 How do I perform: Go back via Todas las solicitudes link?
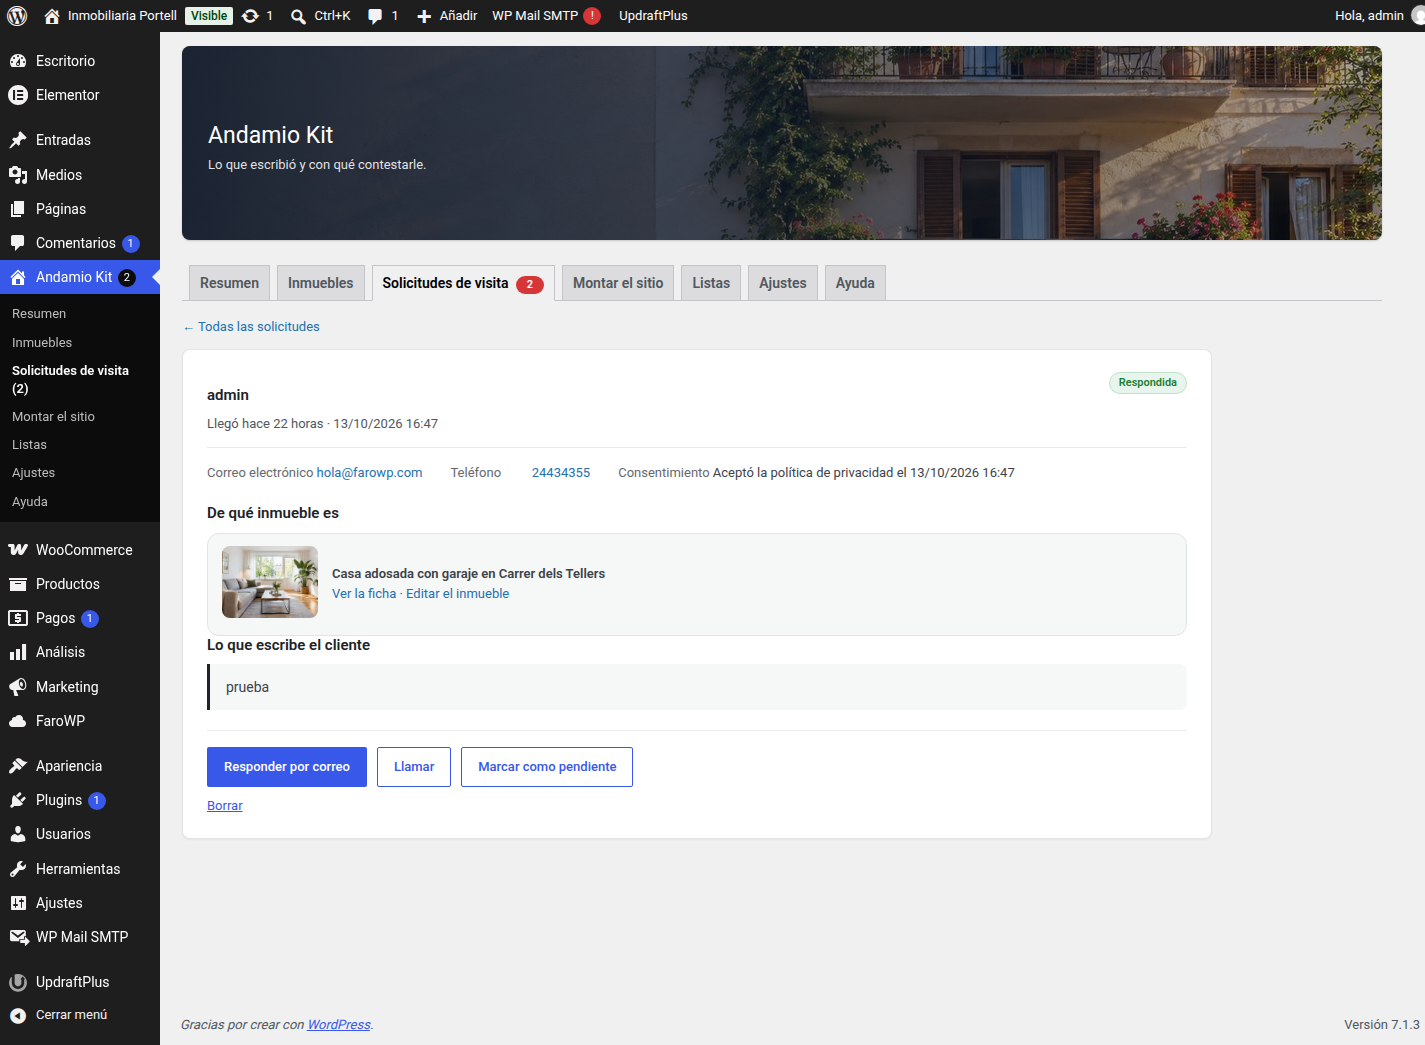pyautogui.click(x=251, y=327)
